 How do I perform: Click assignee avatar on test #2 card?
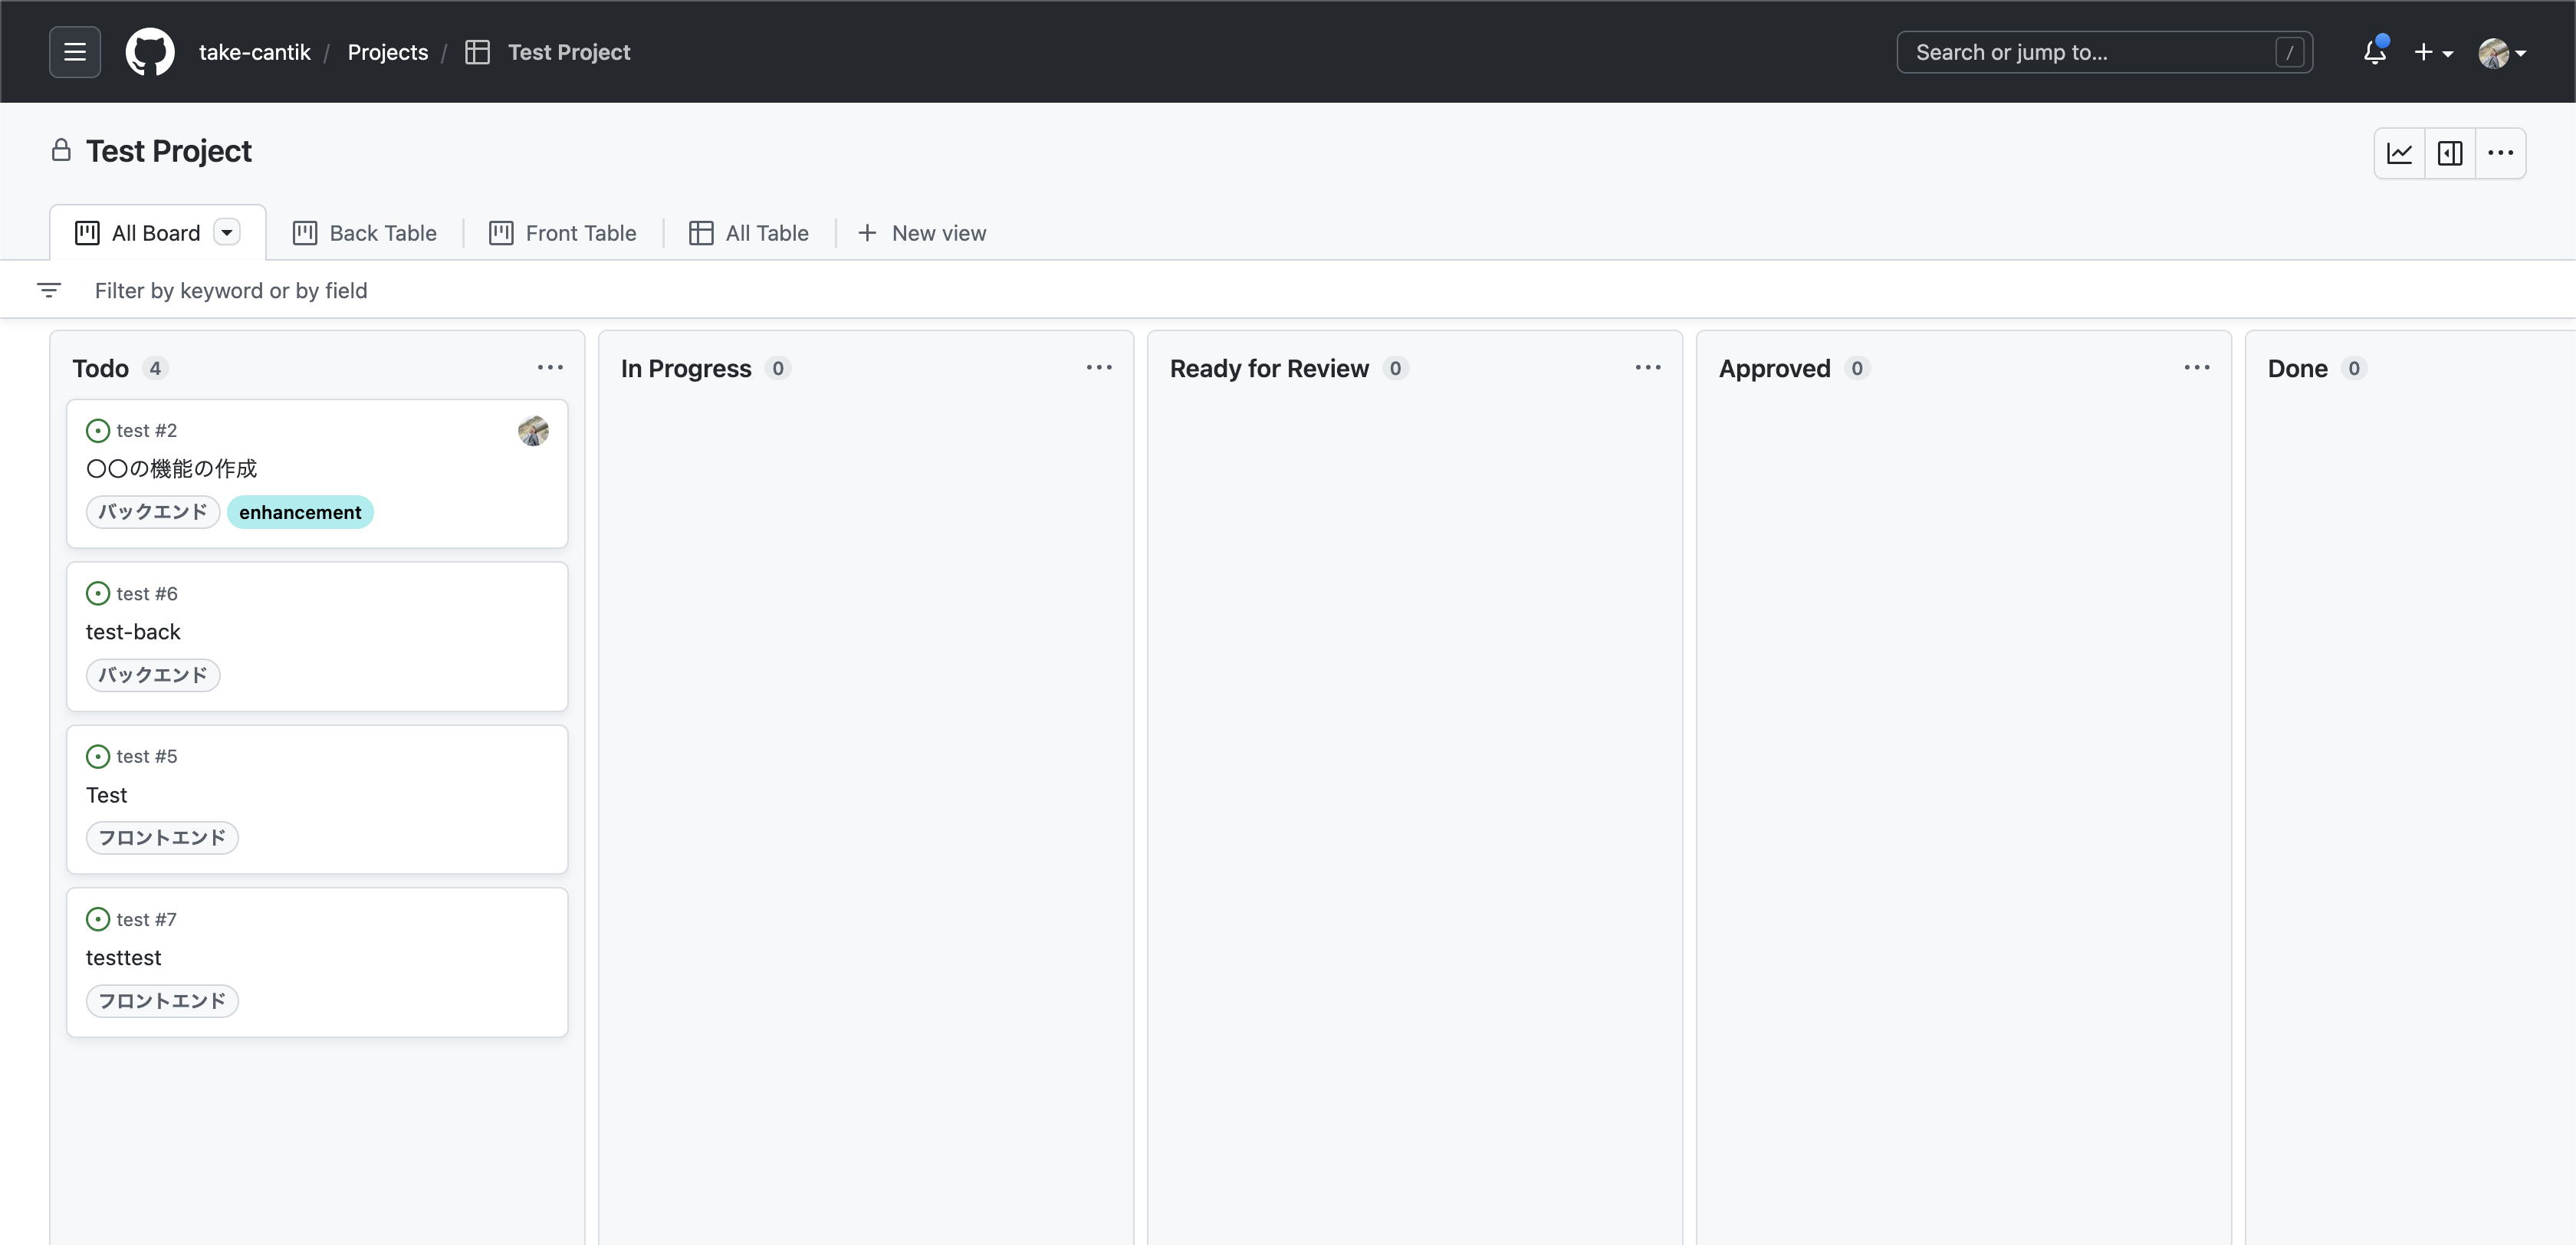pyautogui.click(x=533, y=431)
